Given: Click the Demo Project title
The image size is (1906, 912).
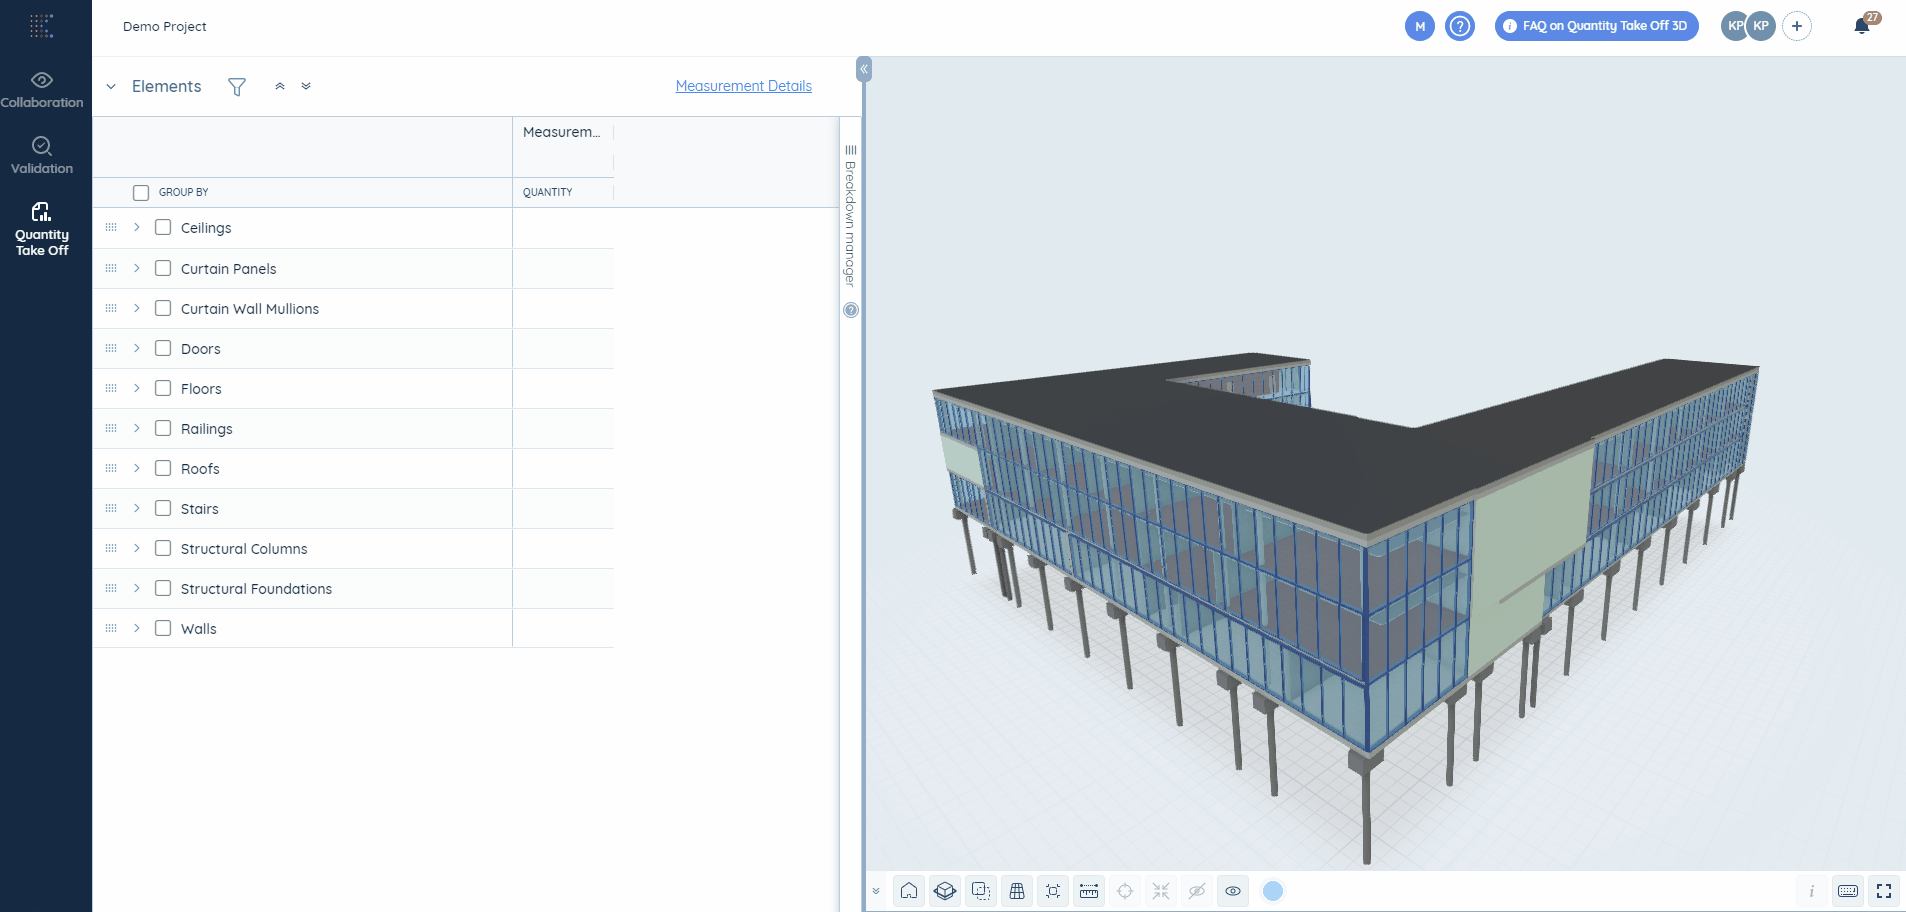Looking at the screenshot, I should (165, 27).
